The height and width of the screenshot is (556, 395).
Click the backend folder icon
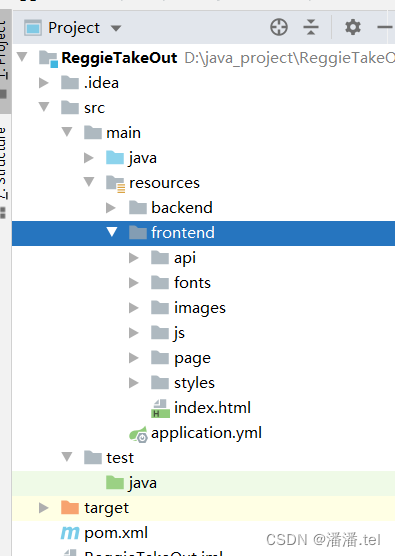(138, 208)
